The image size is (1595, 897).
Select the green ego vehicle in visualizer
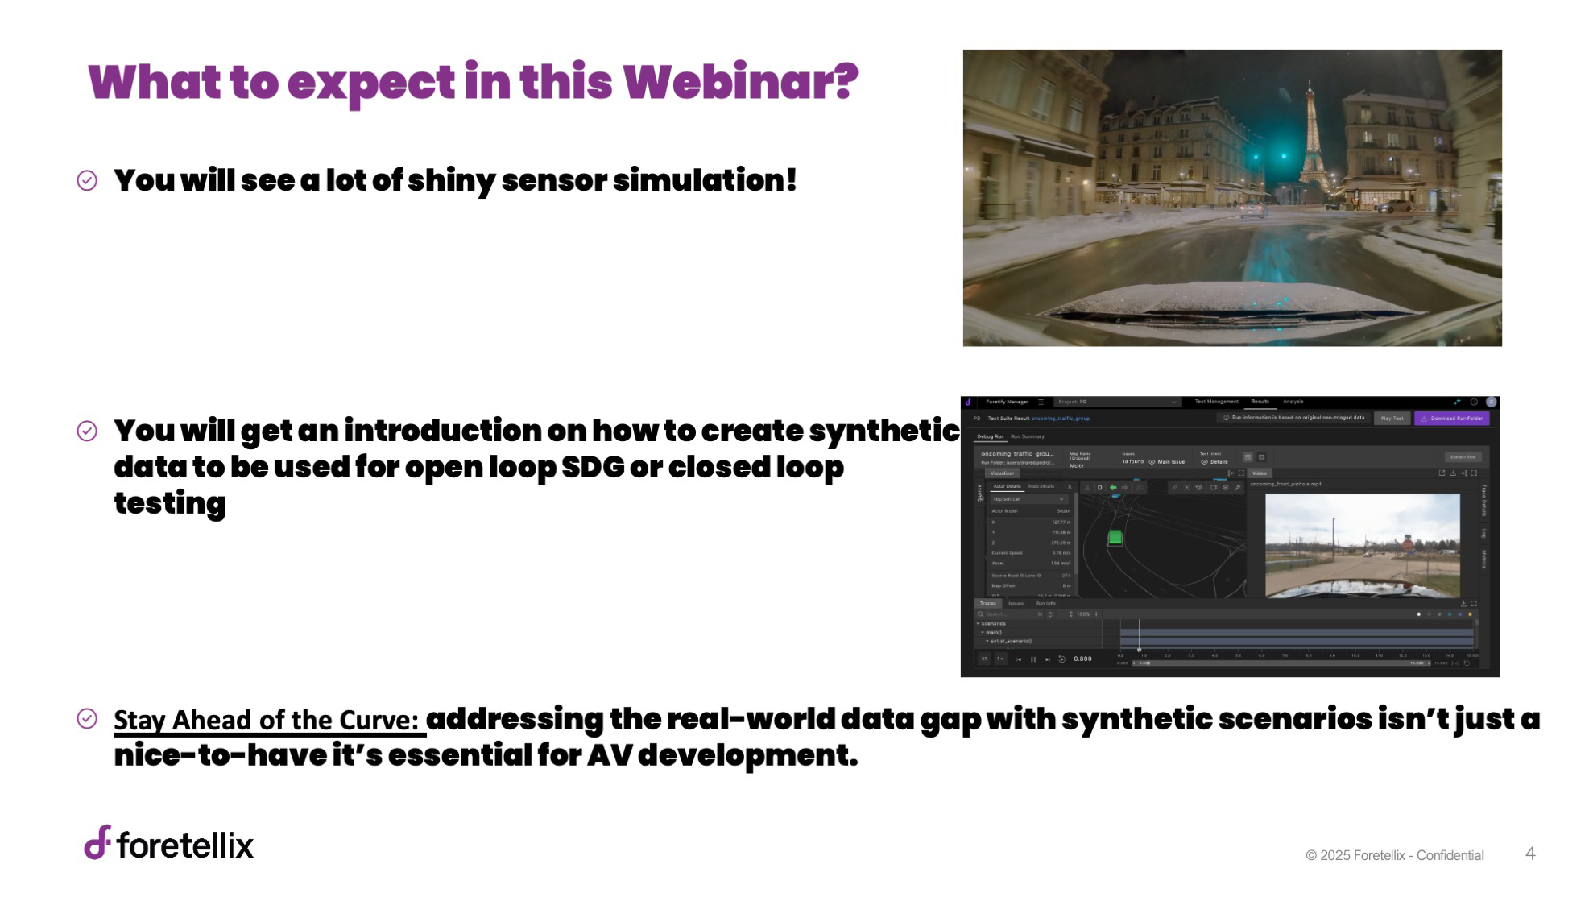pyautogui.click(x=1115, y=538)
